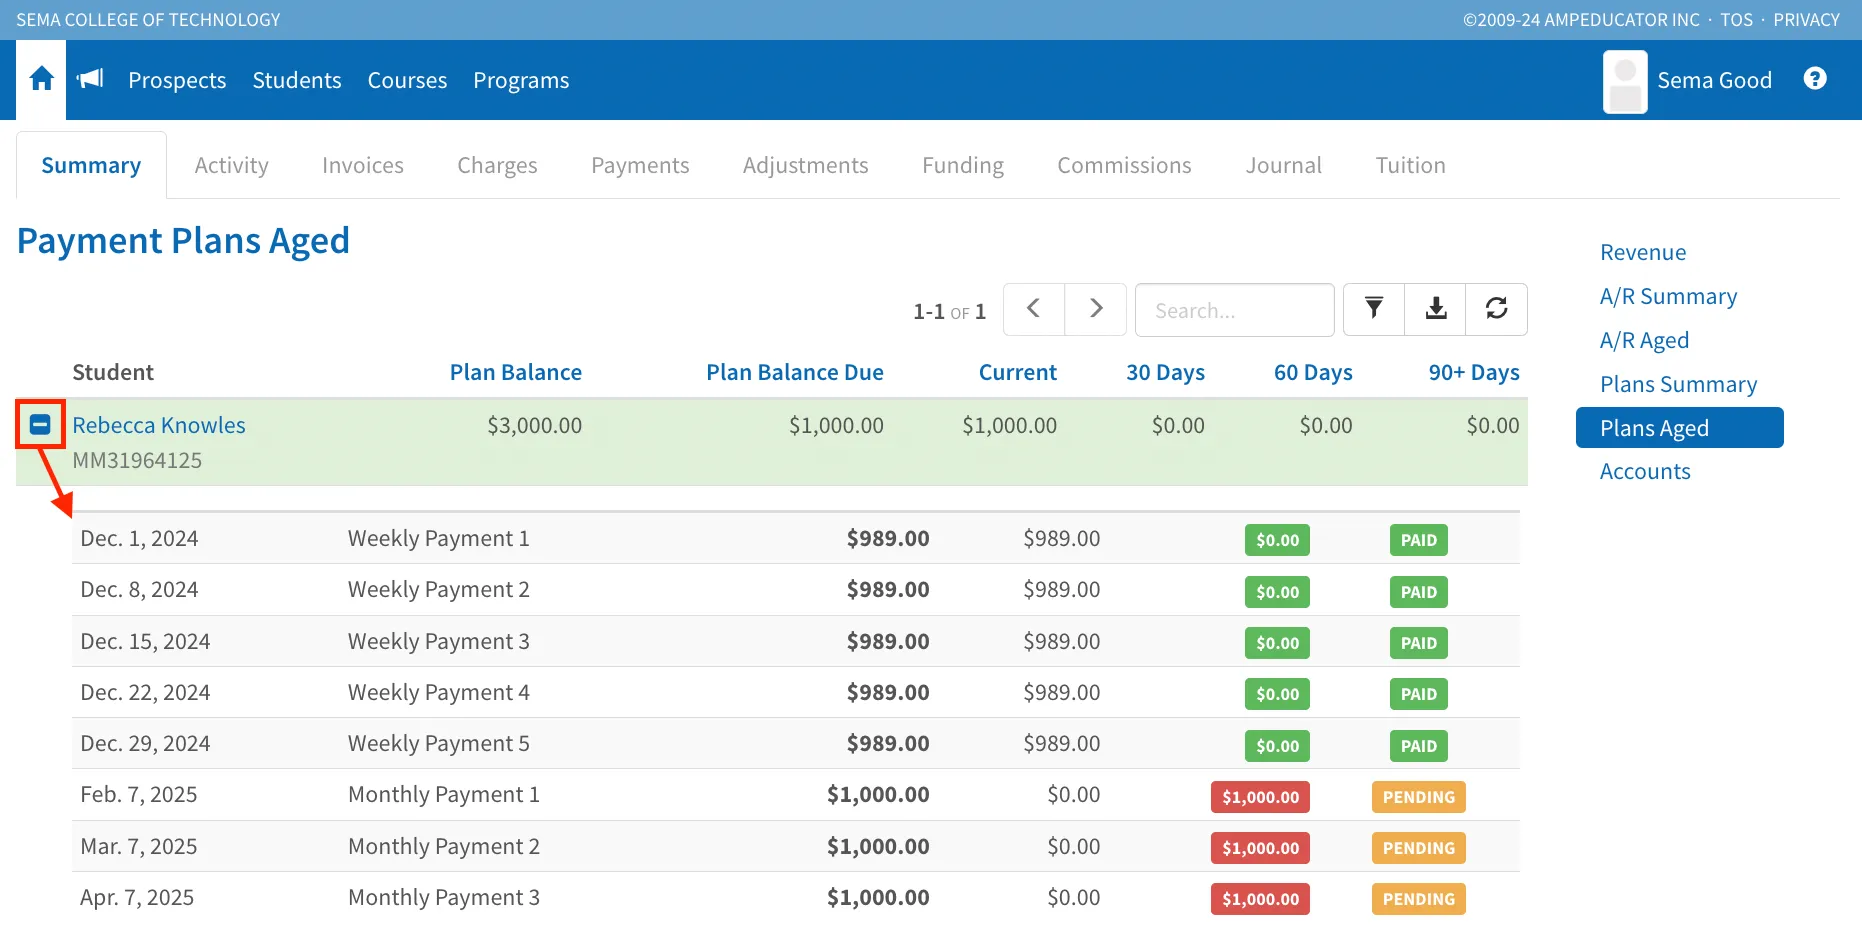Screen dimensions: 1862x934
Task: Switch to the Charges tab
Action: tap(497, 165)
